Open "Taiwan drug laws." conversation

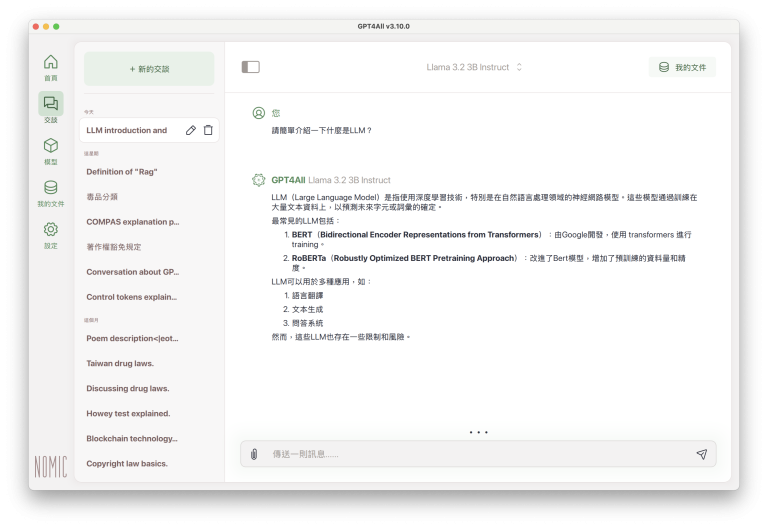click(120, 364)
